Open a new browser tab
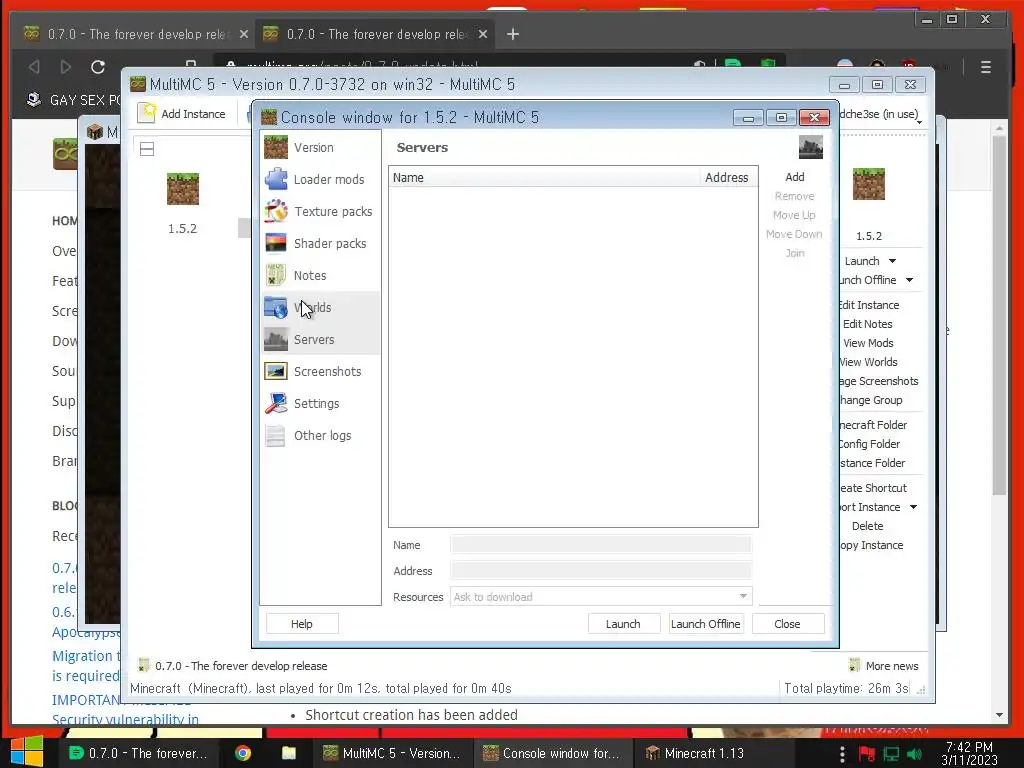Image resolution: width=1024 pixels, height=768 pixels. tap(513, 34)
